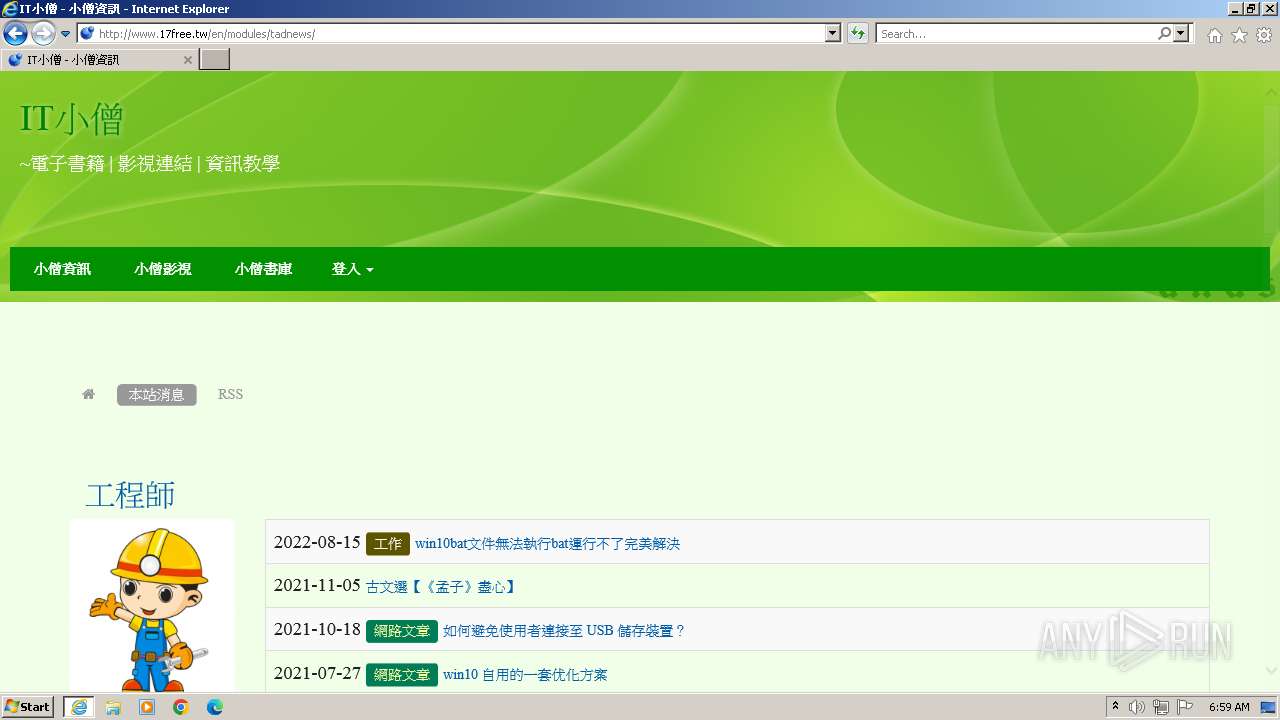This screenshot has height=720, width=1280.
Task: Click 網路文章 tag on the USB article
Action: tap(402, 631)
